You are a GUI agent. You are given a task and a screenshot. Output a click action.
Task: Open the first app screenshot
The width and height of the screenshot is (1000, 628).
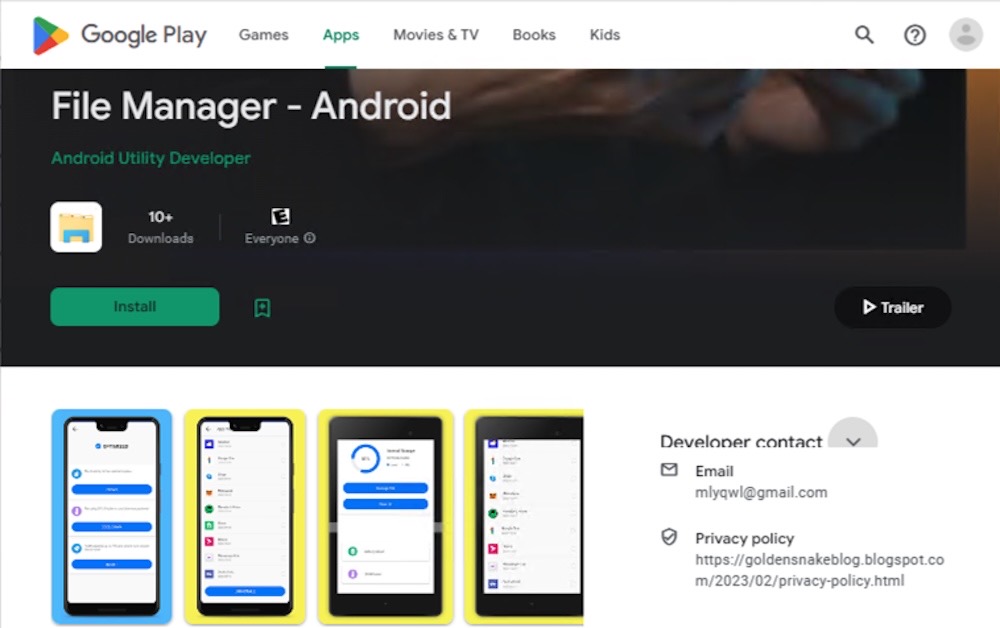tap(111, 515)
